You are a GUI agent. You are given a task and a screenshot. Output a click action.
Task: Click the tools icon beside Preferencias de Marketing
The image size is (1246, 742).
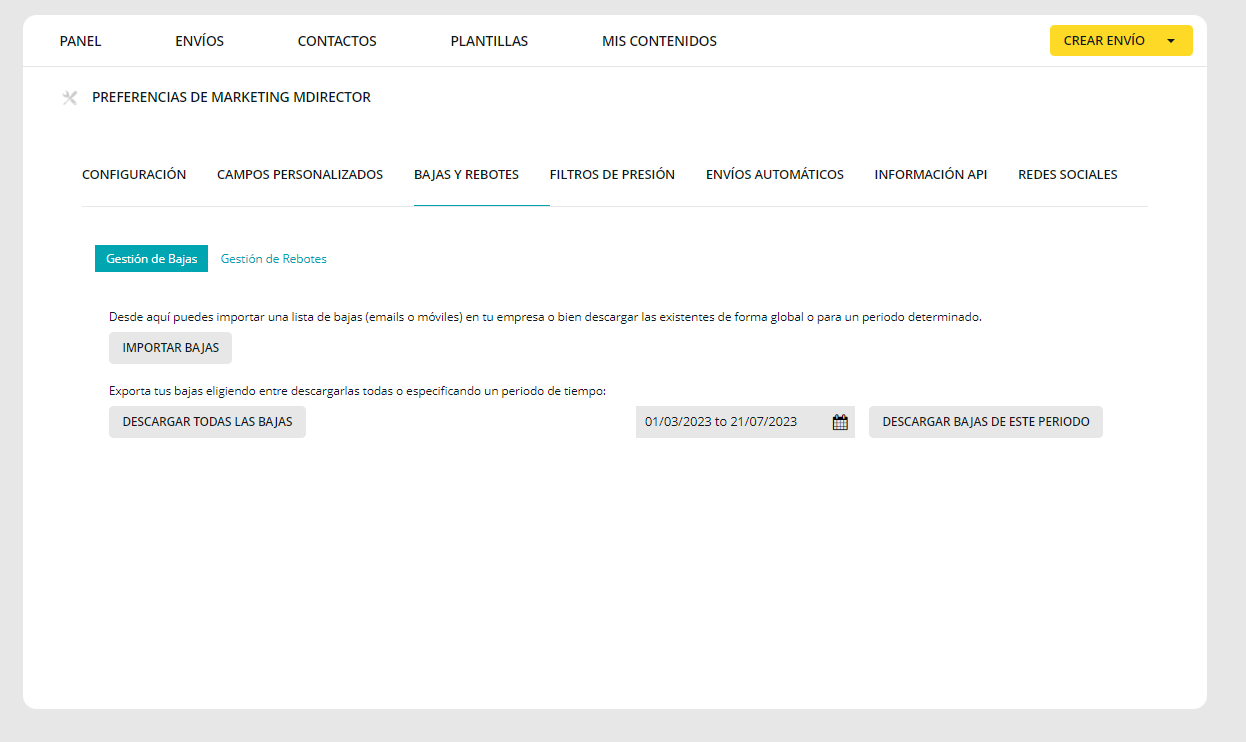(x=69, y=97)
